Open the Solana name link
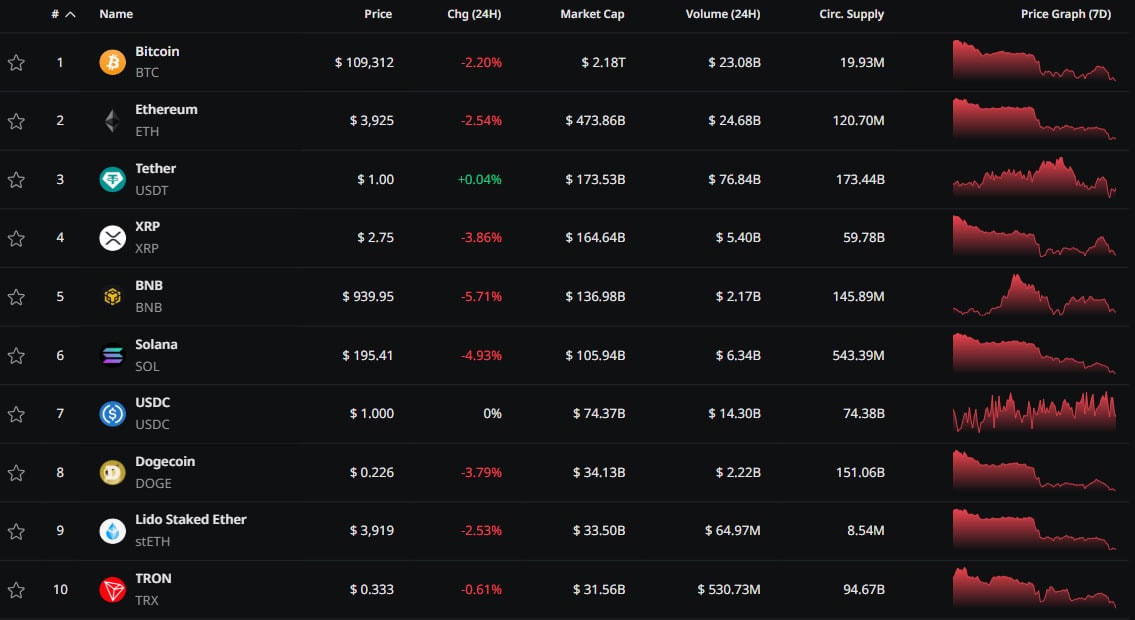The image size is (1135, 620). click(156, 344)
